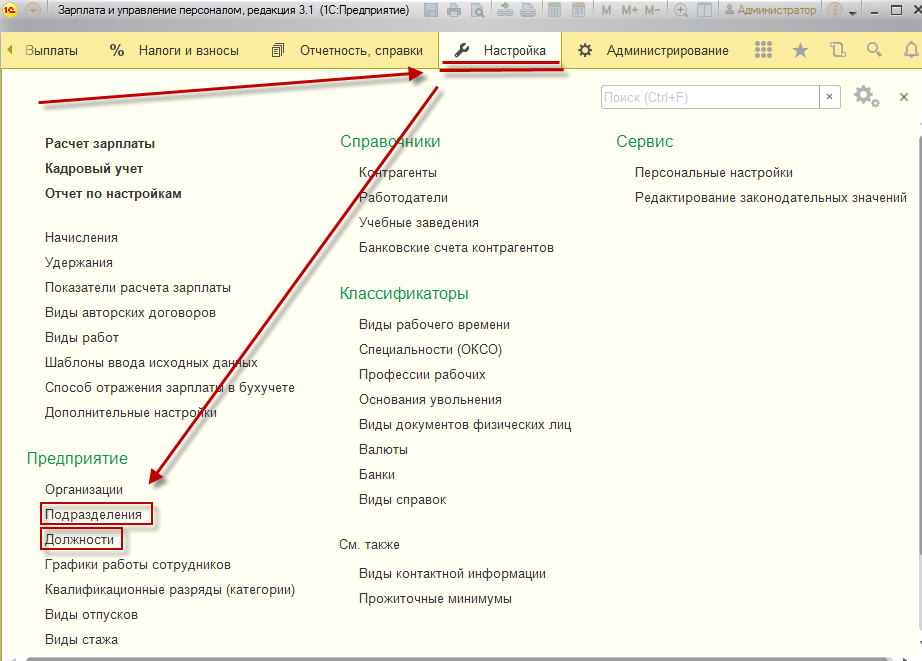Open the calendar icon in toolbar
The height and width of the screenshot is (661, 922).
tap(578, 11)
